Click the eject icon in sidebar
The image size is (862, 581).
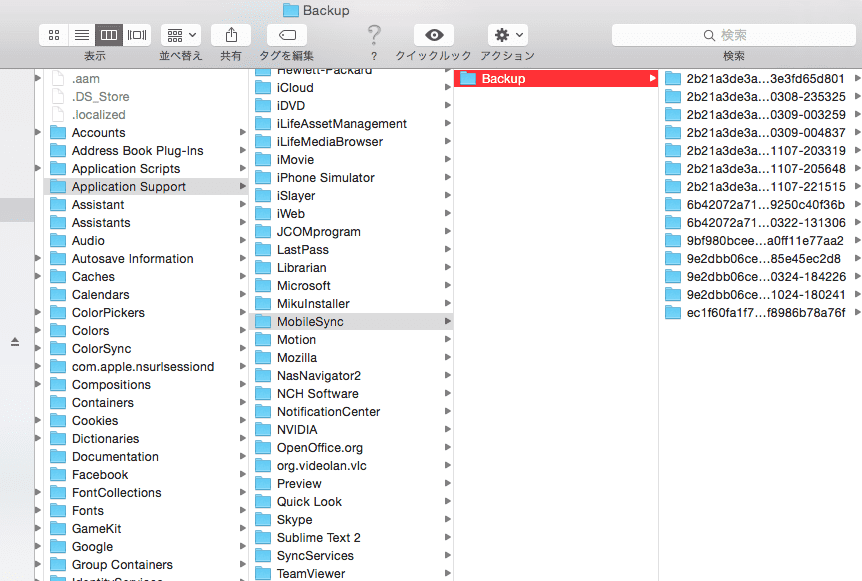[x=15, y=342]
